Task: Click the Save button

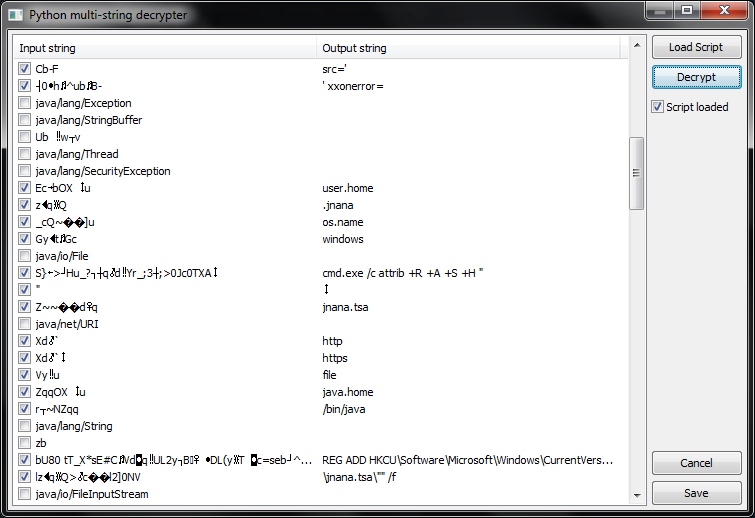Action: point(696,493)
